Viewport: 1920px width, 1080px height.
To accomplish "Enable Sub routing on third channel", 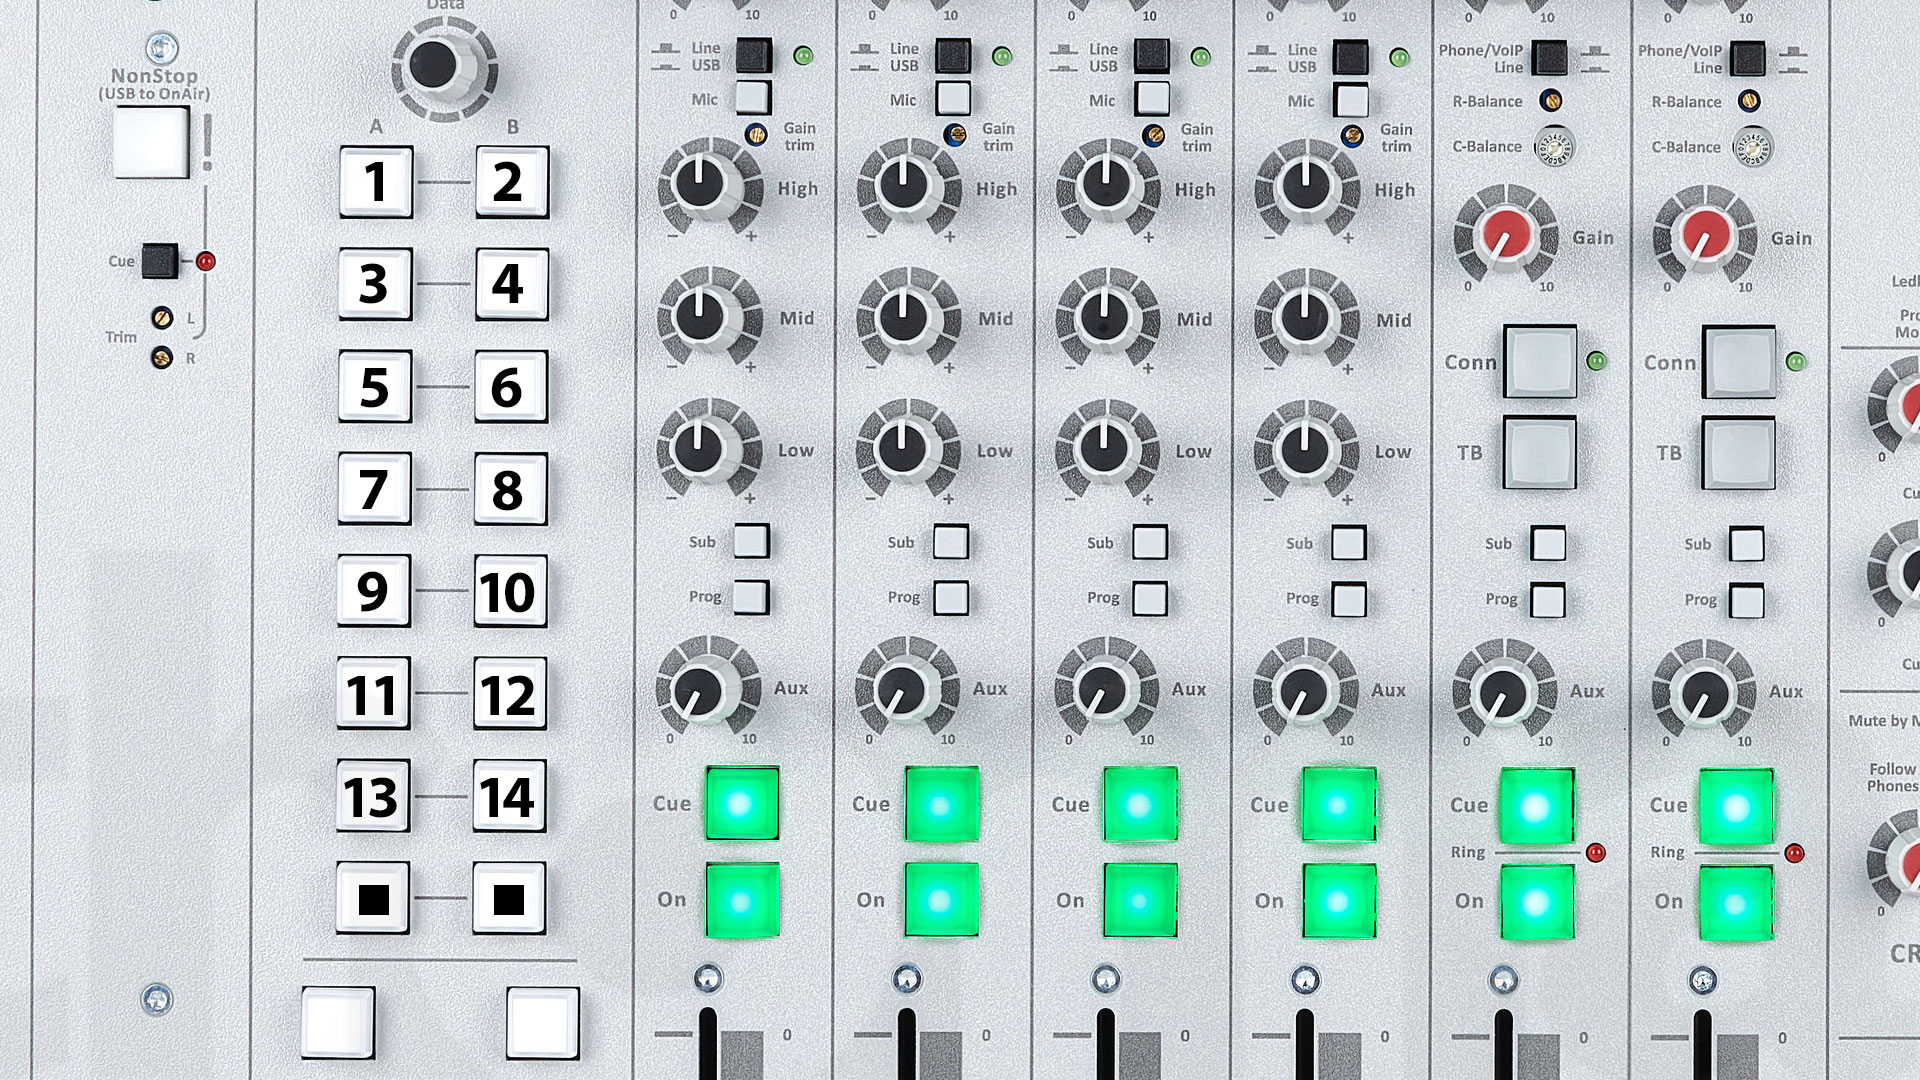I will pyautogui.click(x=1149, y=543).
